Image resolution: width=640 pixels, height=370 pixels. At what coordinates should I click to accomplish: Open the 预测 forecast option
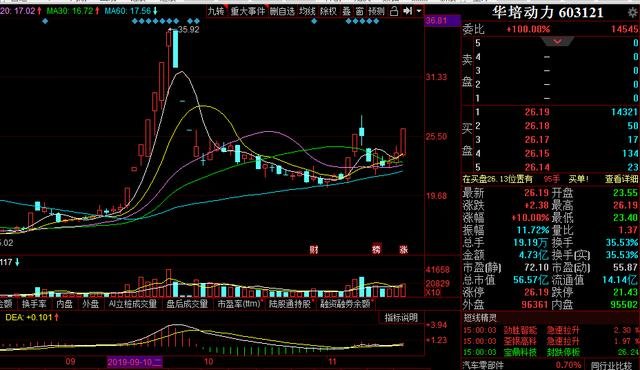(376, 11)
